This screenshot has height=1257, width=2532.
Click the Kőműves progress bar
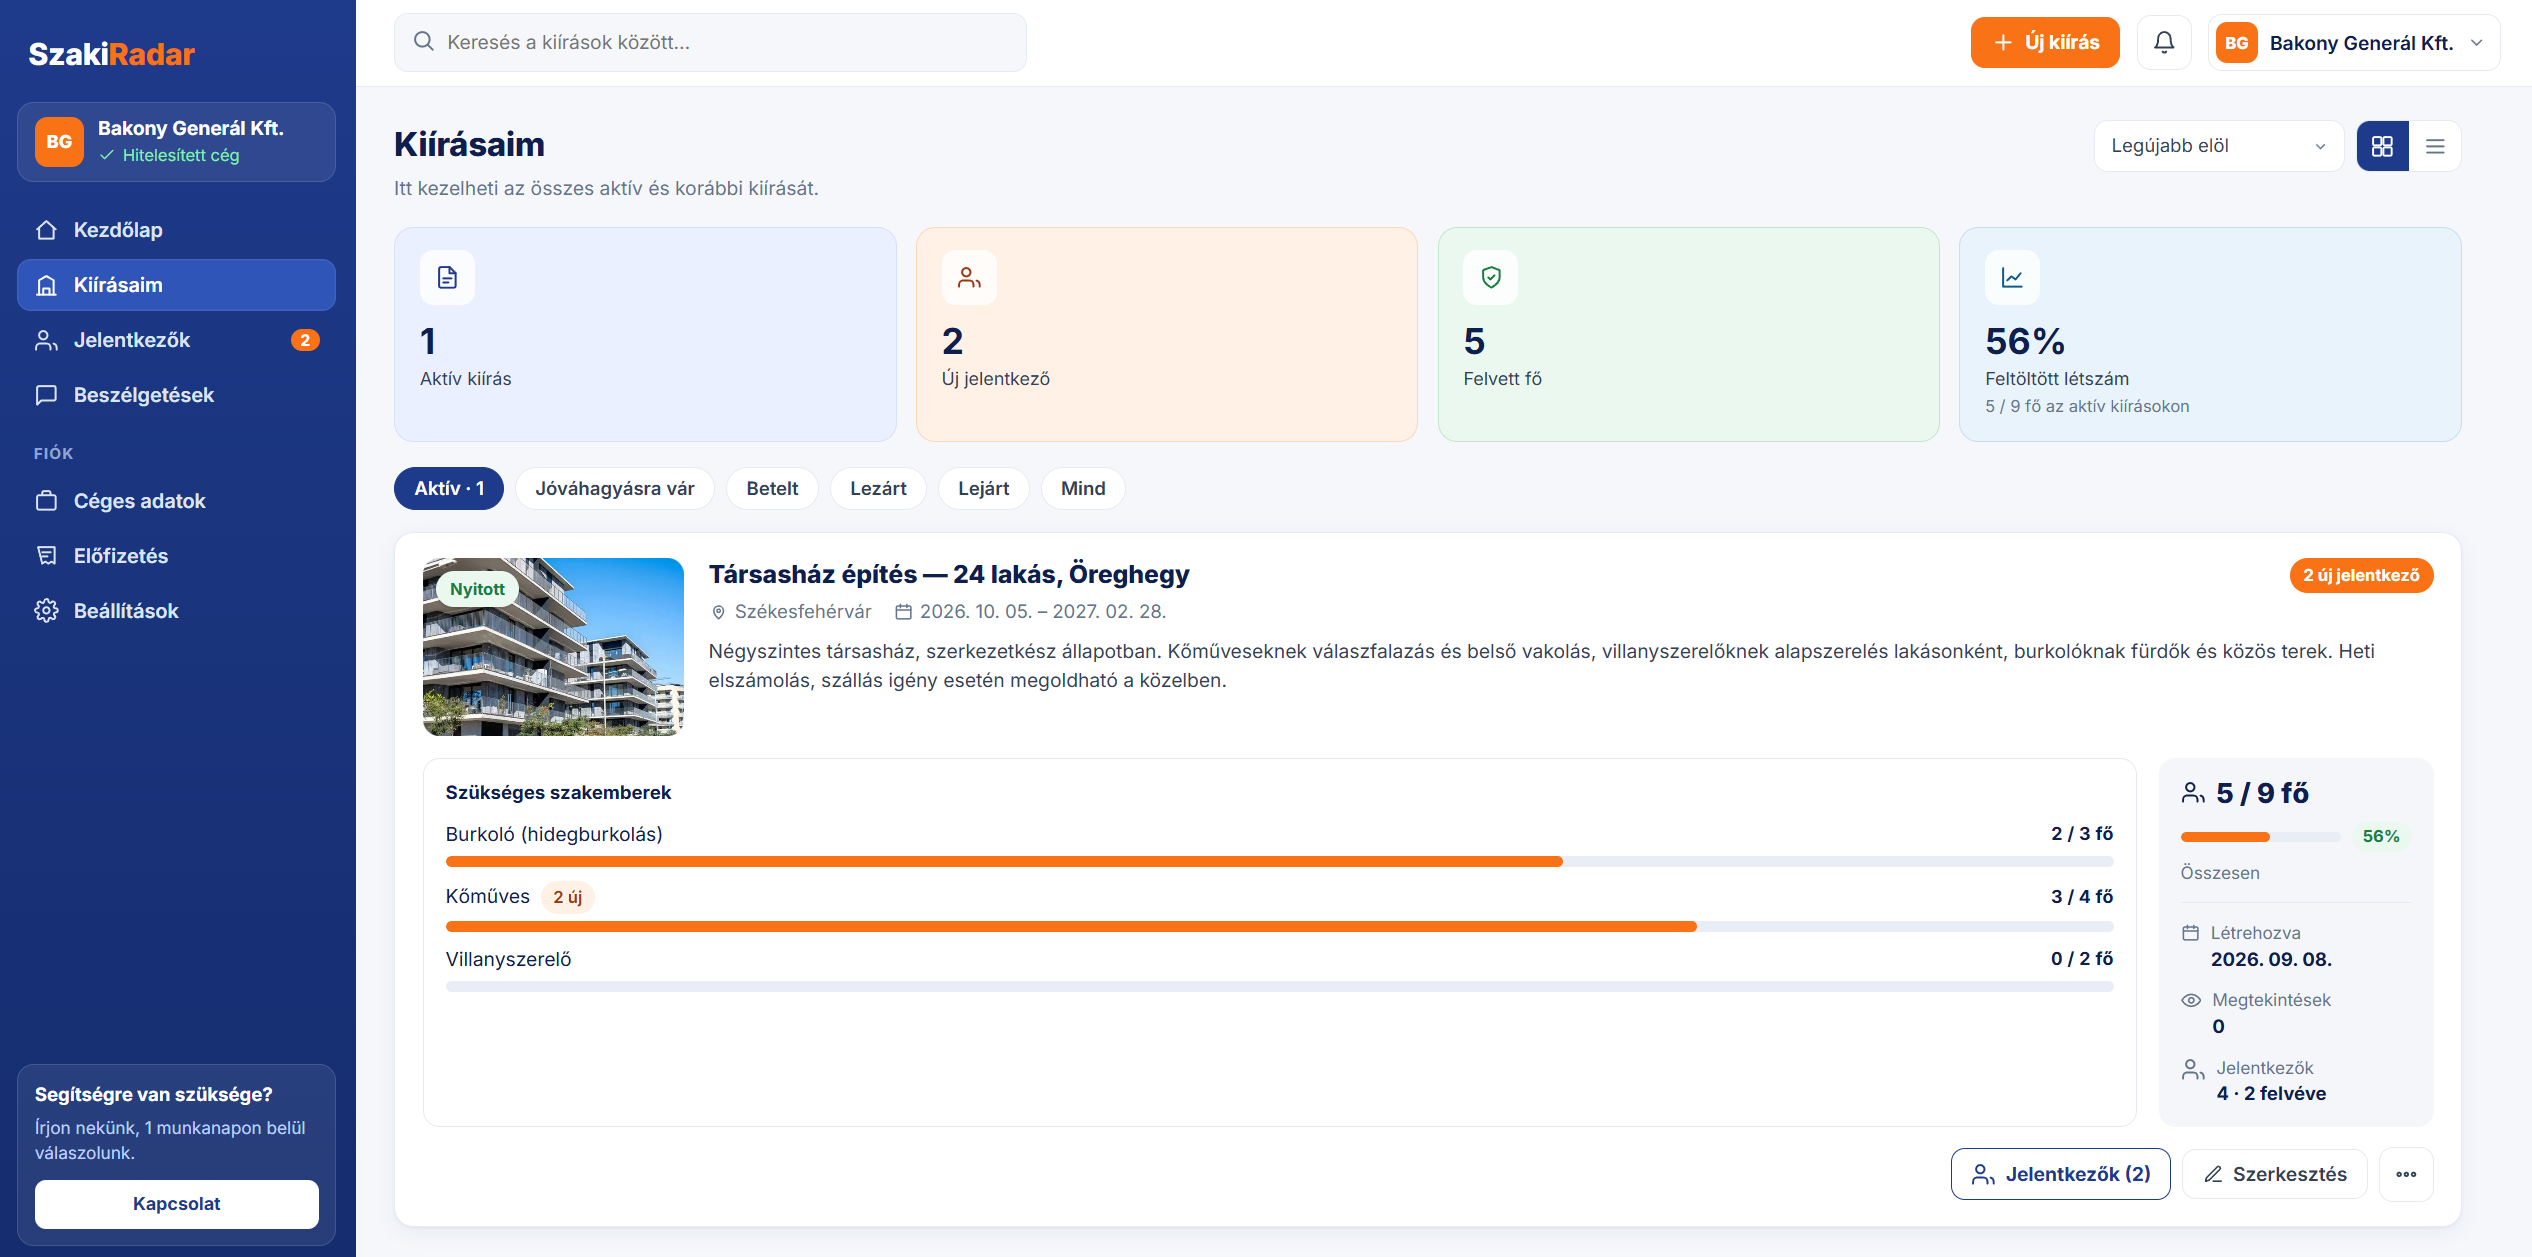pyautogui.click(x=1280, y=927)
